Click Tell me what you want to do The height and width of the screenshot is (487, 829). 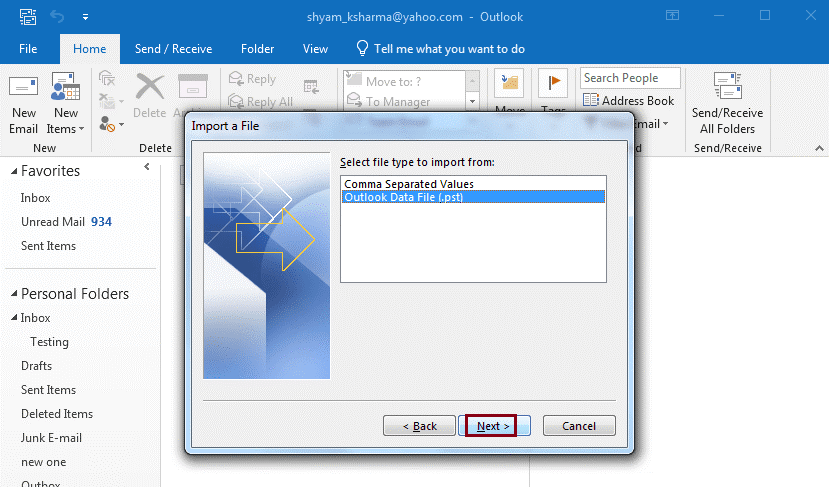pyautogui.click(x=449, y=49)
